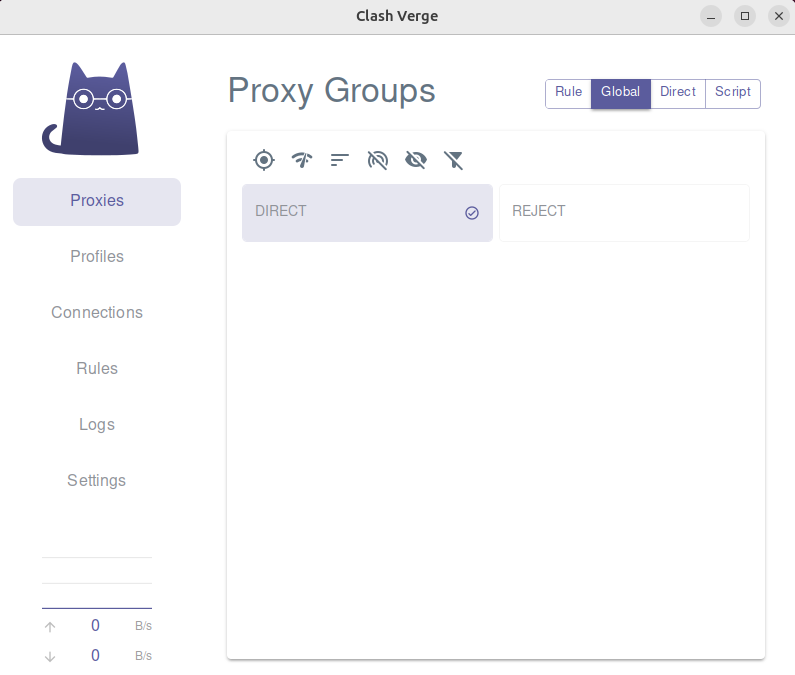Click the sort proxies icon
Screen dimensions: 795x675
340,160
